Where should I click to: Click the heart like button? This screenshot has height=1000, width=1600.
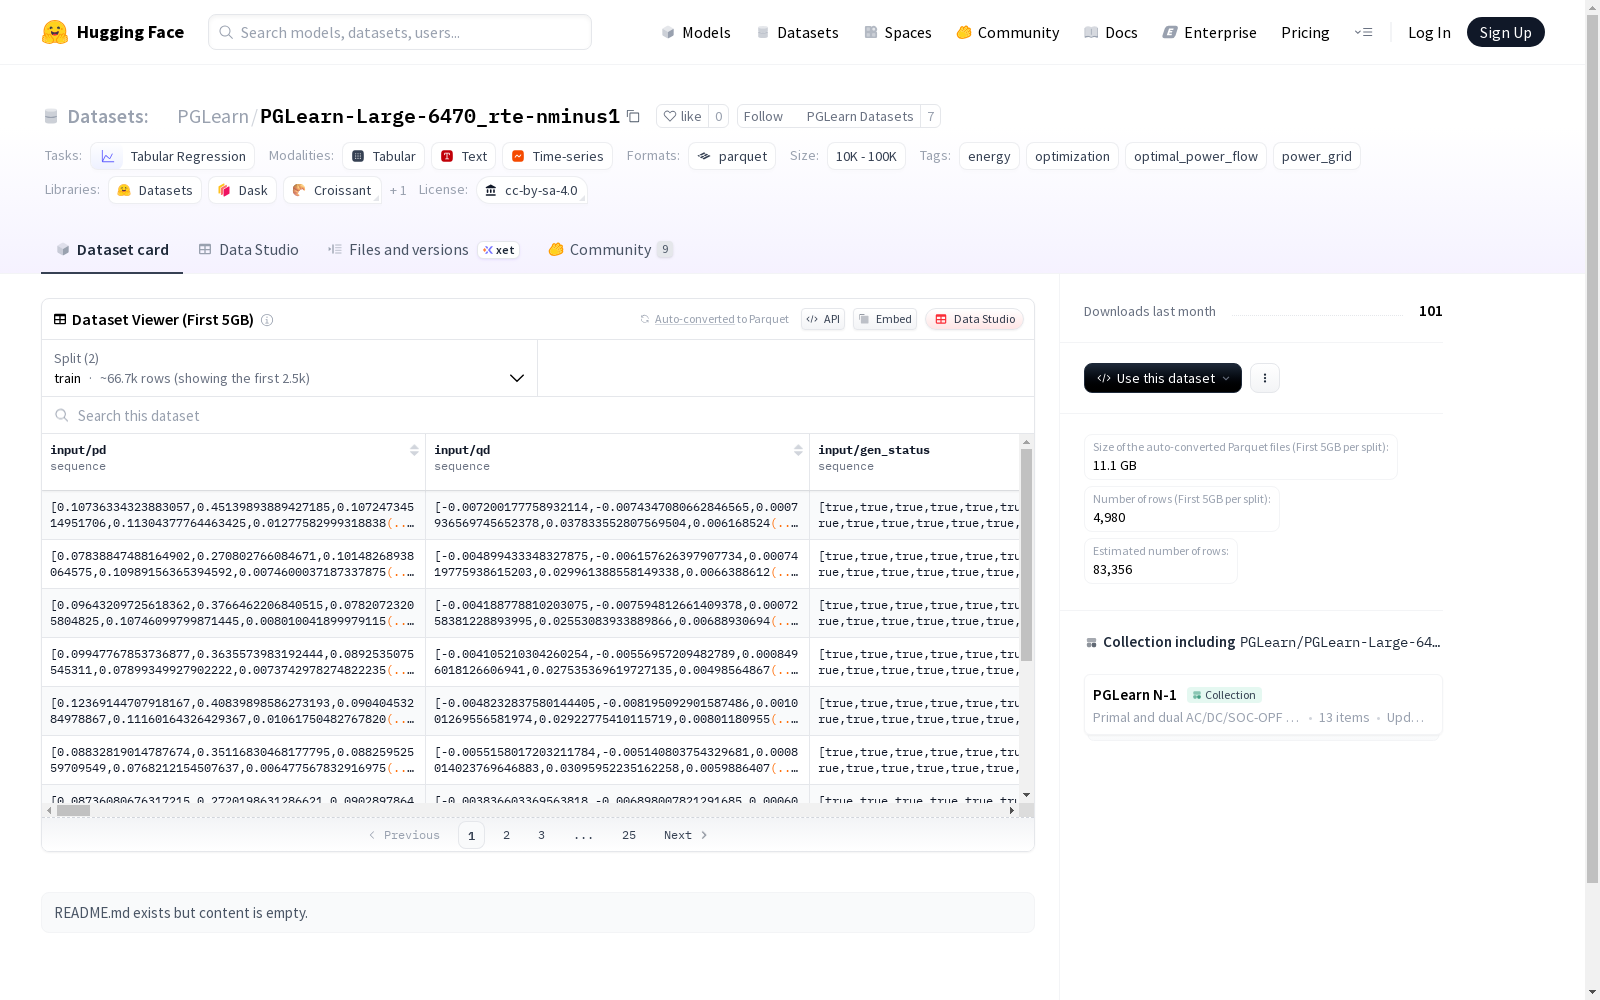click(x=683, y=116)
